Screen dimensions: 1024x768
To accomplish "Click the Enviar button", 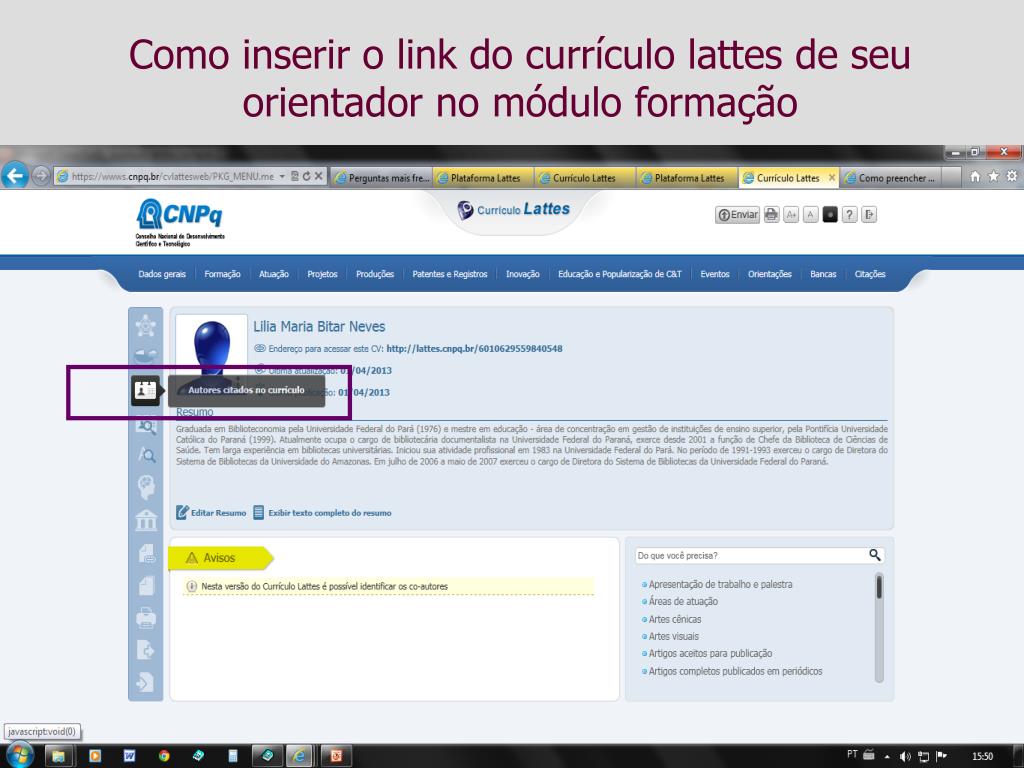I will [x=737, y=214].
